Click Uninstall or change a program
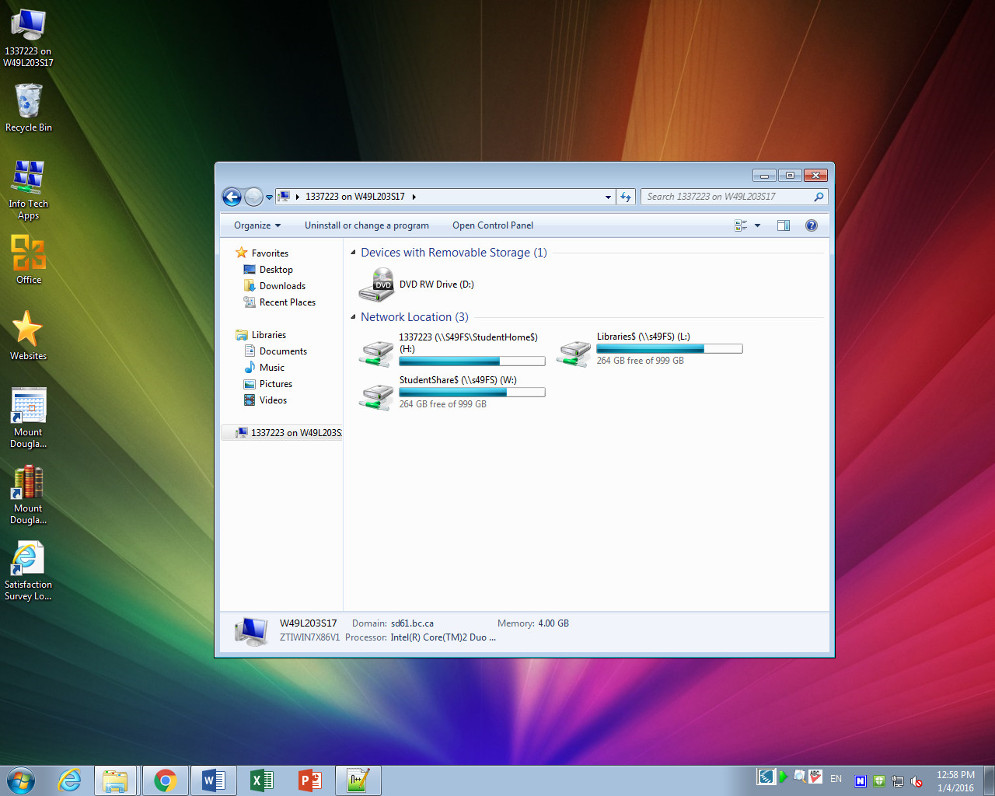The width and height of the screenshot is (995, 796). click(x=366, y=225)
